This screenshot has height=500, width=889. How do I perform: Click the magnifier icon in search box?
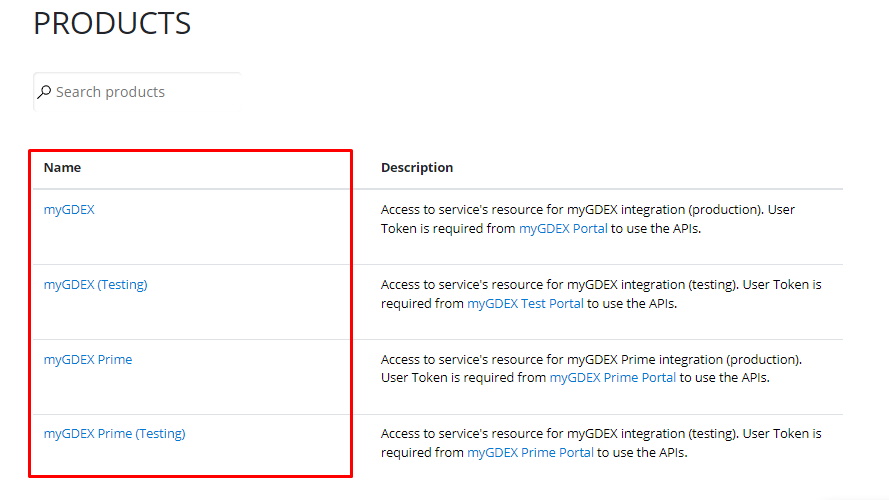click(x=44, y=91)
